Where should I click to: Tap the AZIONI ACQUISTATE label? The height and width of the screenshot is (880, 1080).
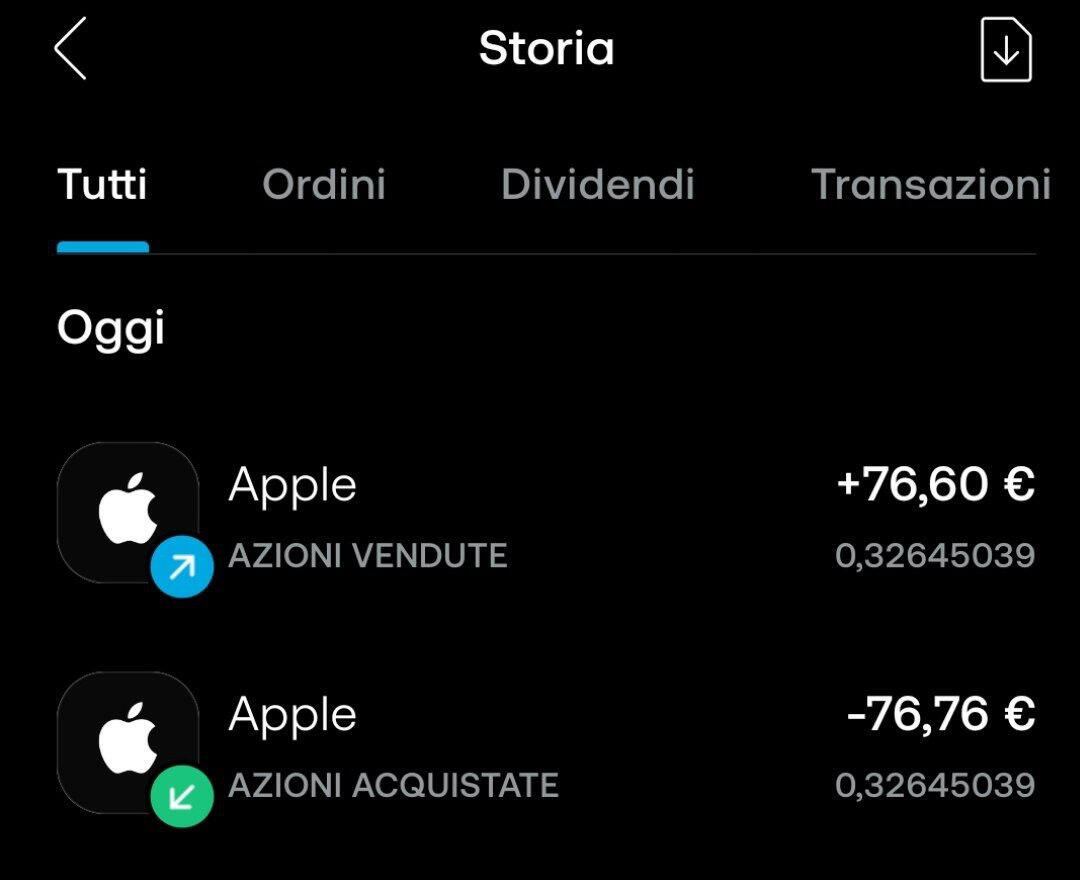pos(393,786)
